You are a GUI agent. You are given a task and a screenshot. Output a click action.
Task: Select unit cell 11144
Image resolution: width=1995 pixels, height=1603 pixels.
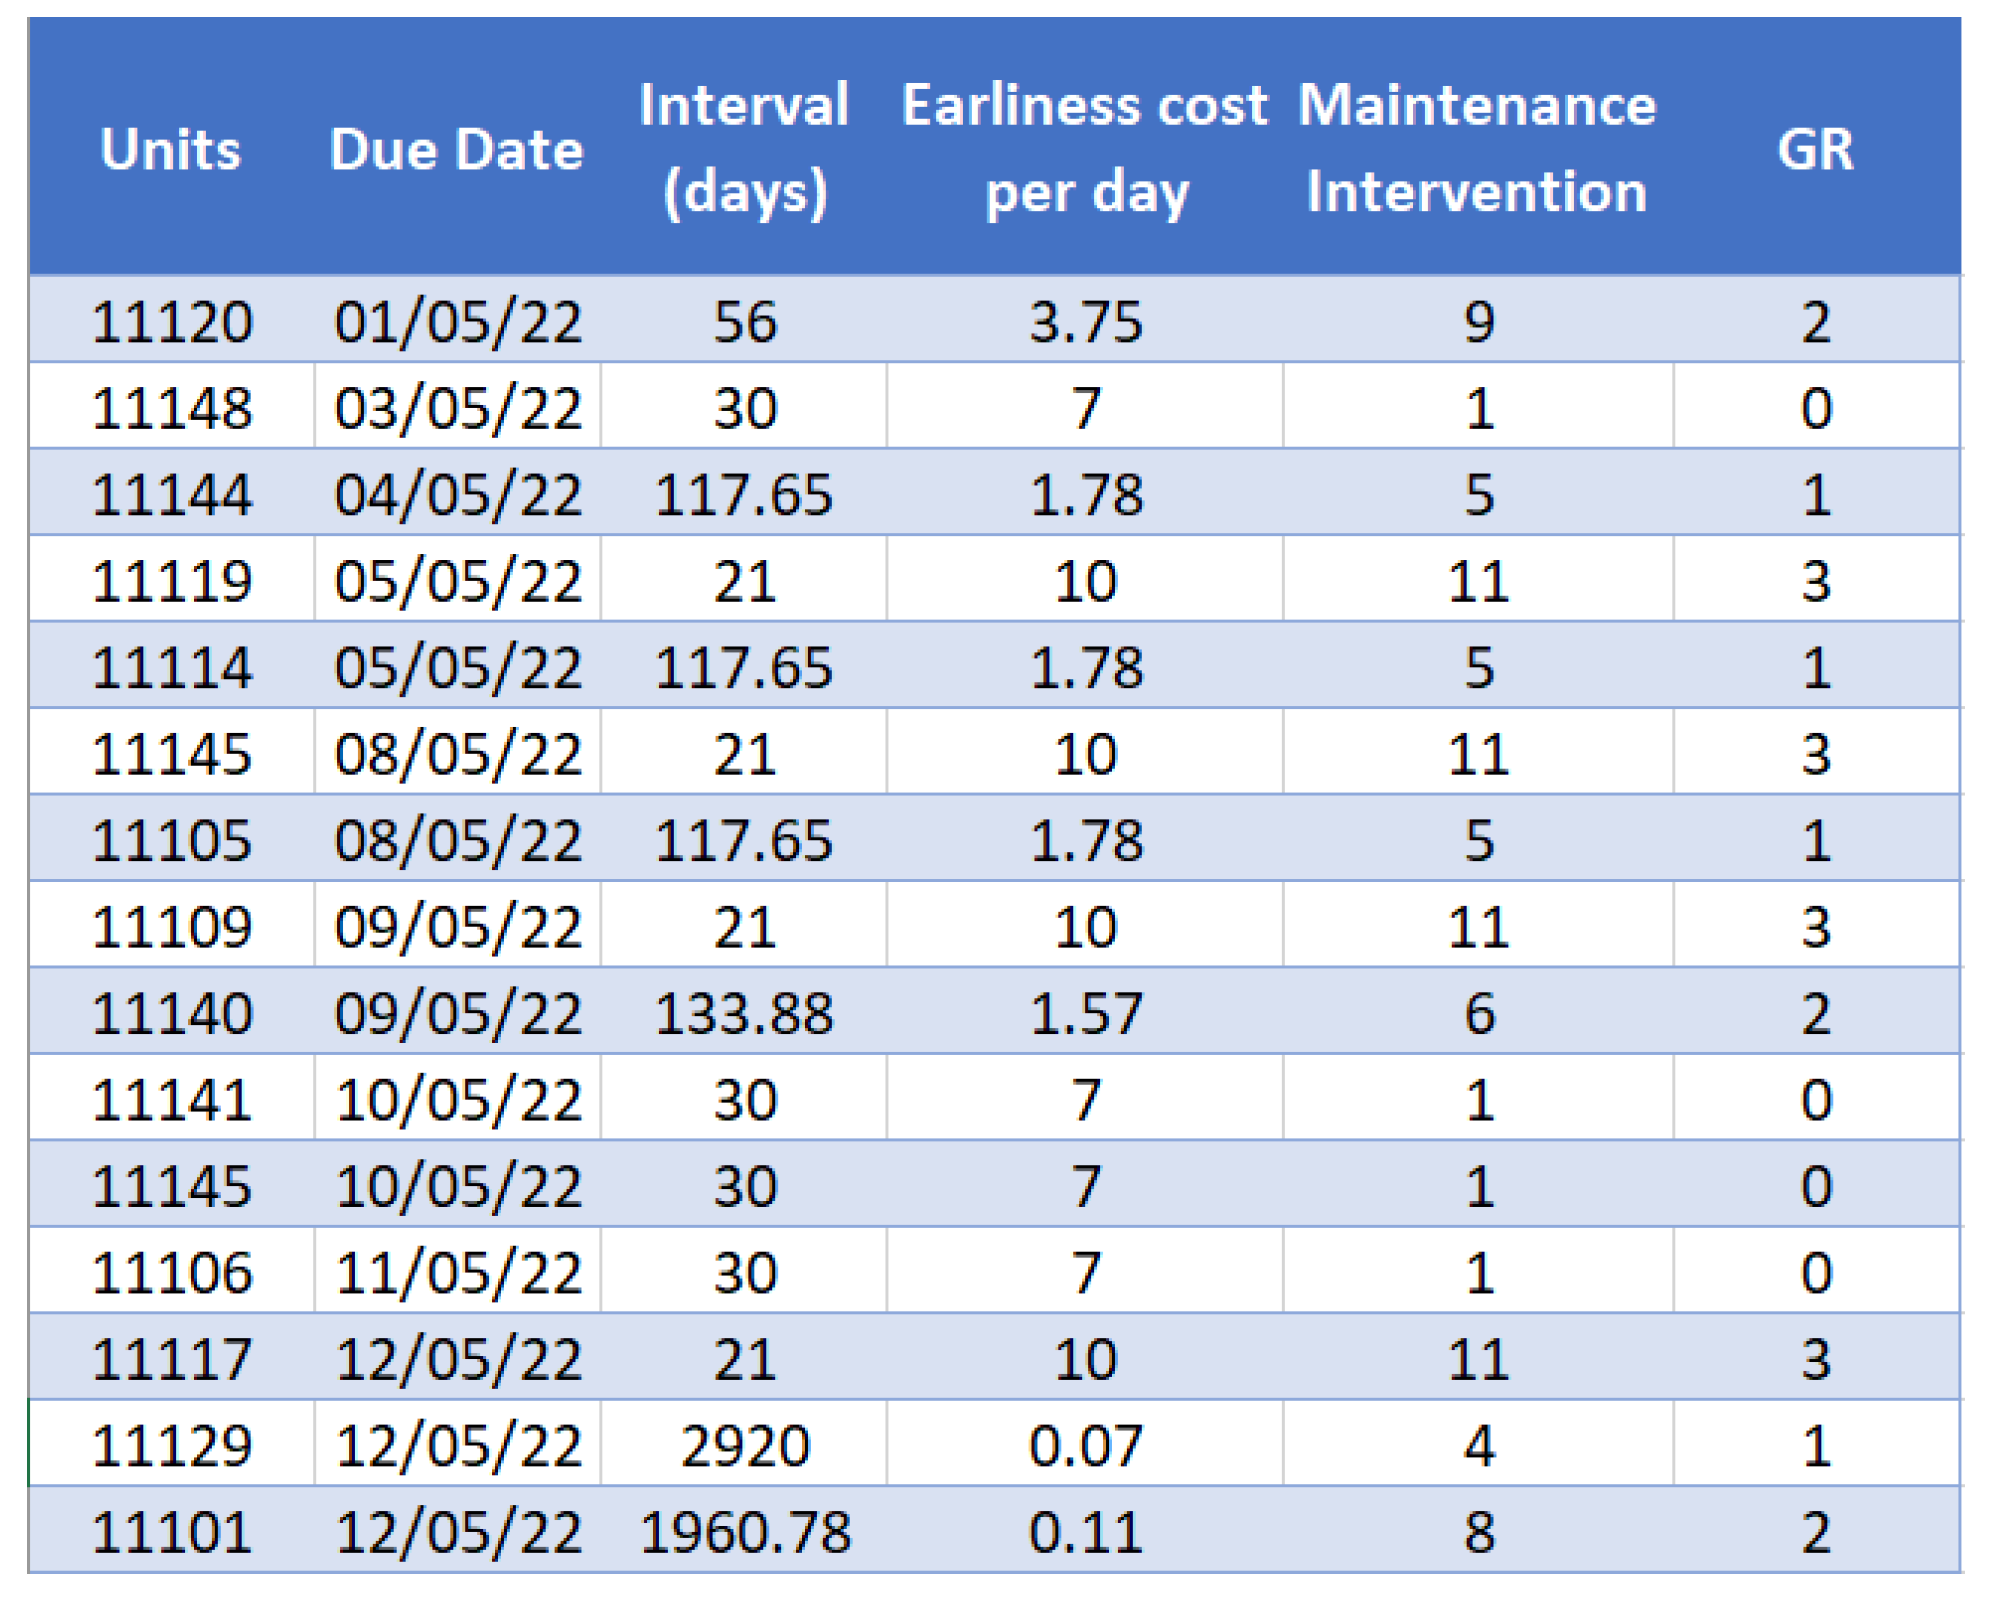[x=172, y=495]
